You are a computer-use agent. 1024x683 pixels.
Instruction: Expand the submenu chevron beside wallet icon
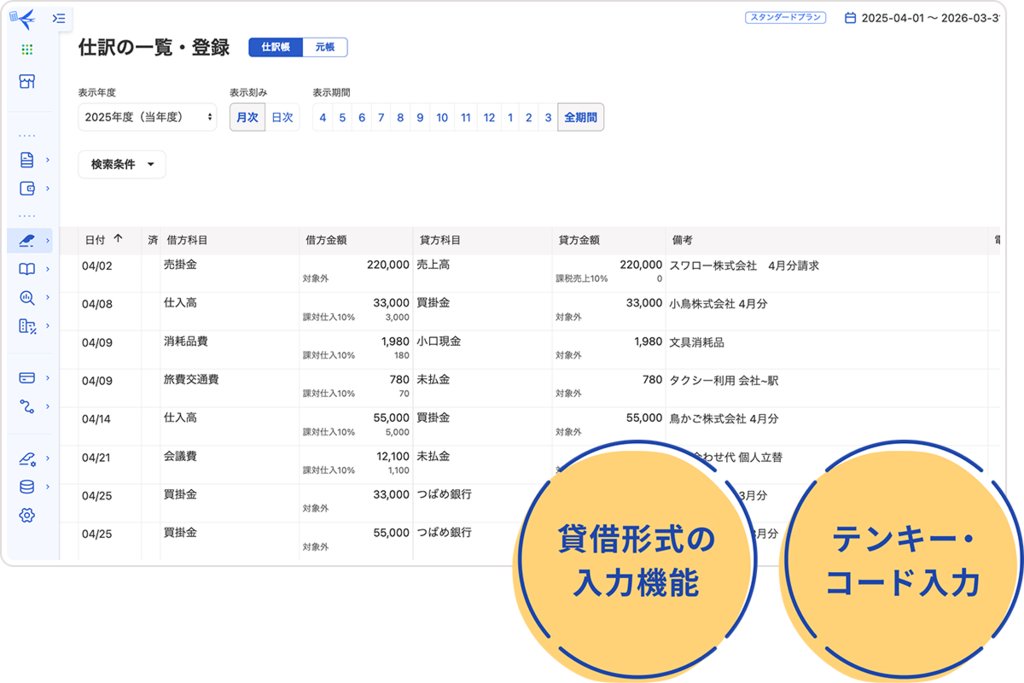click(47, 188)
